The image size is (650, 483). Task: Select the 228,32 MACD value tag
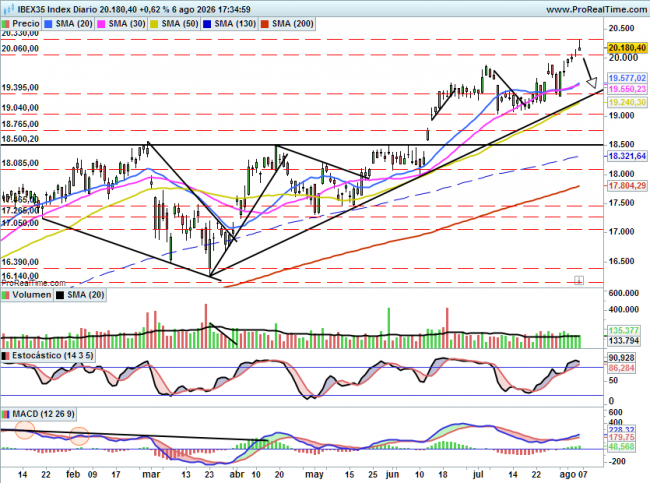pos(621,430)
